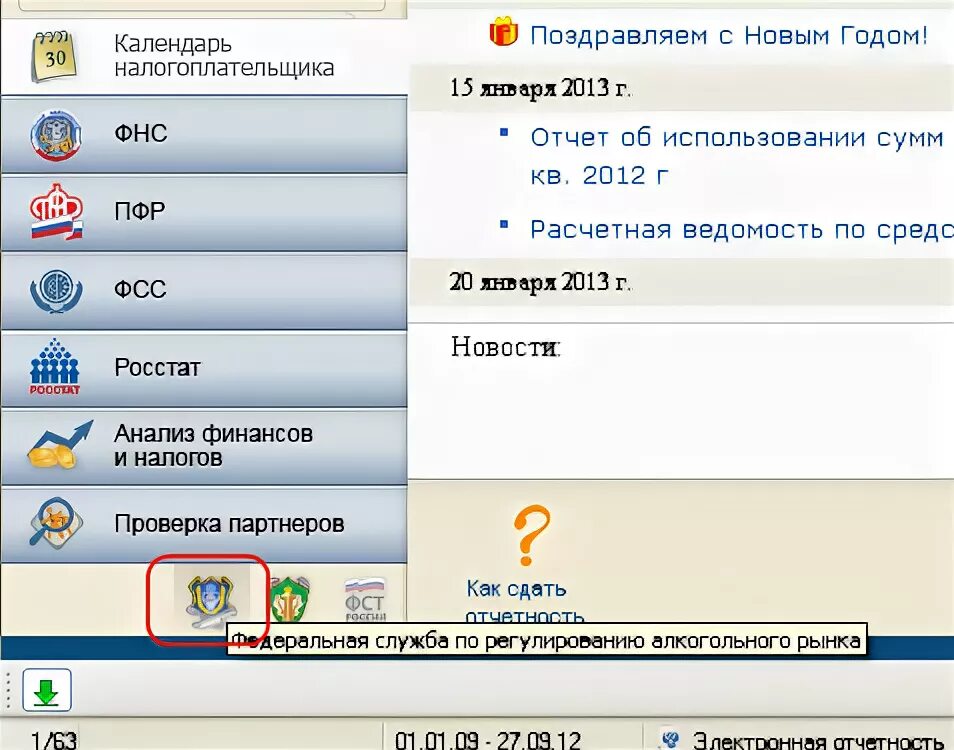Open the alcohol market regulation service icon
This screenshot has height=750, width=954.
211,601
